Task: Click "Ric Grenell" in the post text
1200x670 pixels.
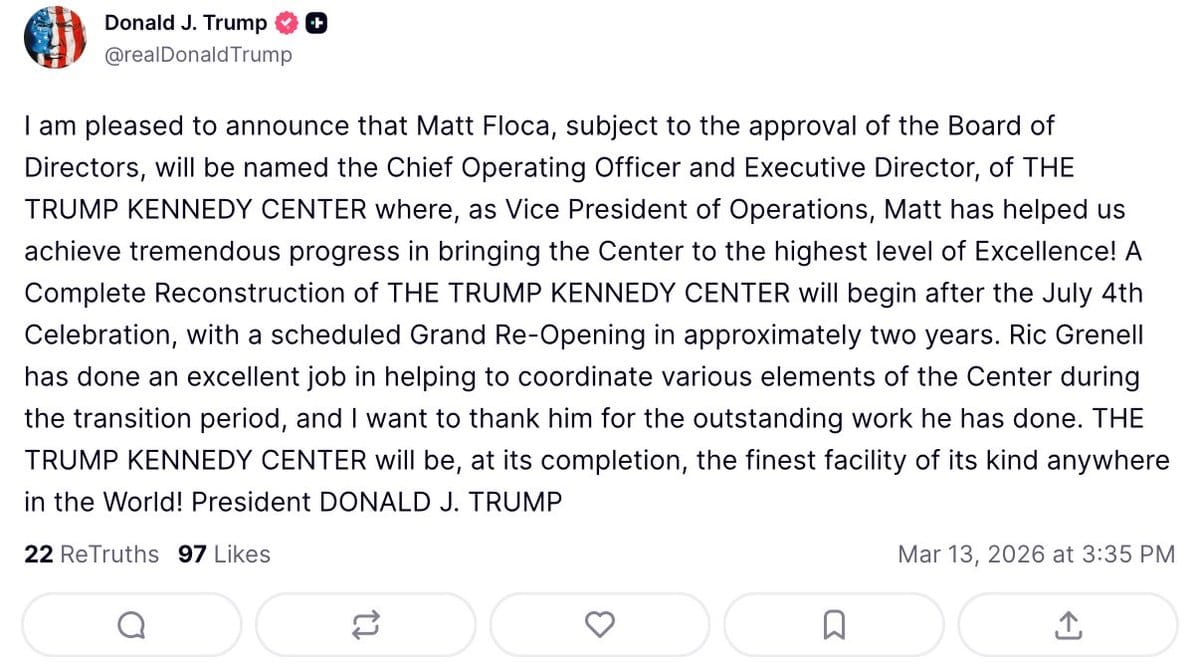Action: 1079,336
